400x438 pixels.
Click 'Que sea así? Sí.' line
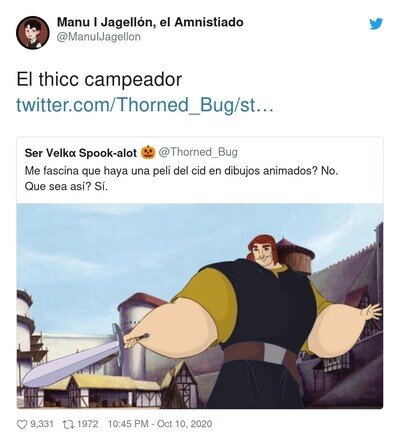point(66,187)
